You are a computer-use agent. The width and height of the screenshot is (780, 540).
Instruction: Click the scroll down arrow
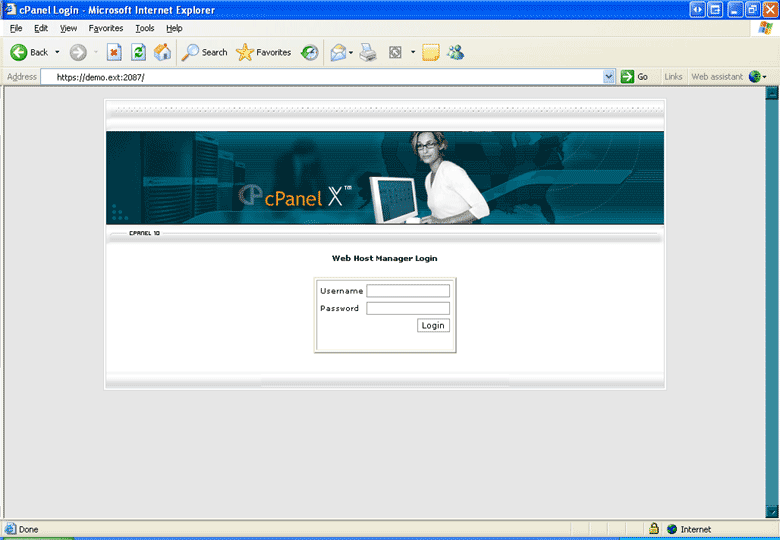pyautogui.click(x=772, y=512)
